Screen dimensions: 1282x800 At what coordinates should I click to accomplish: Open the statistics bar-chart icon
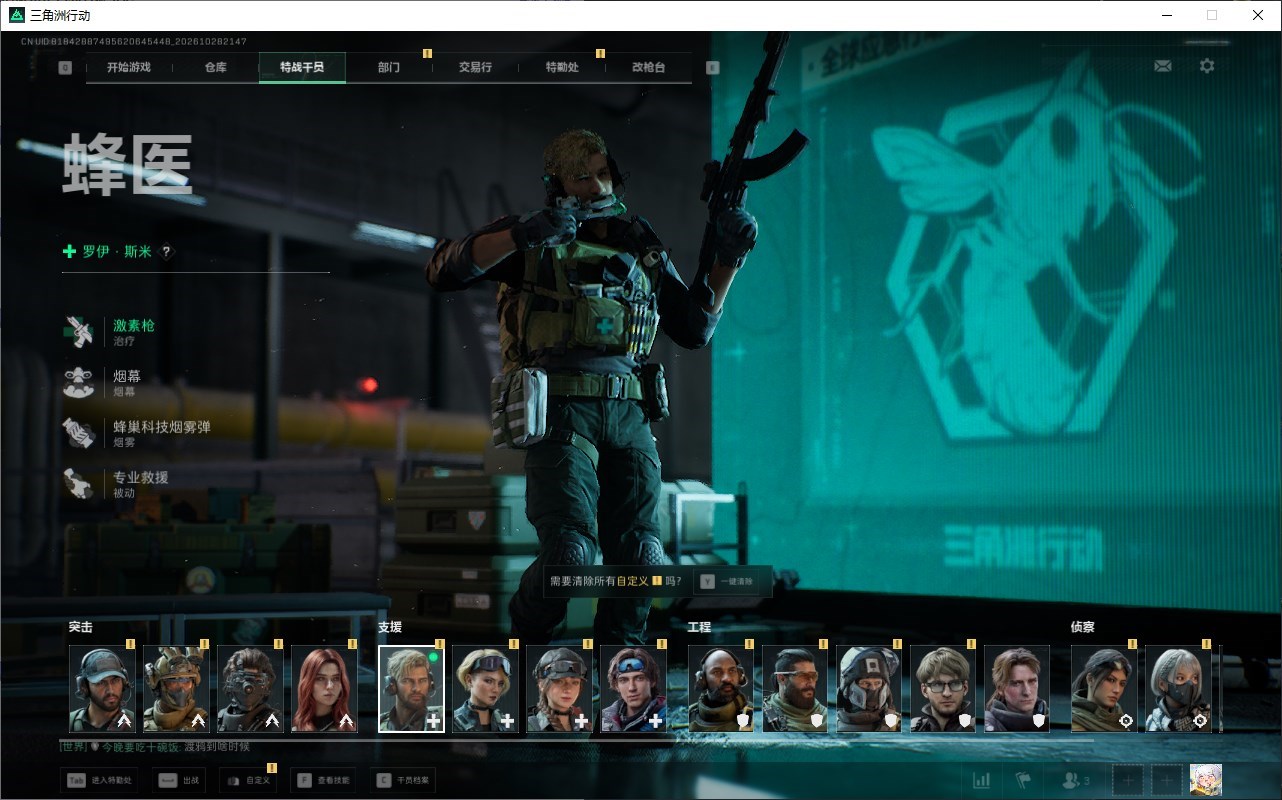(981, 780)
